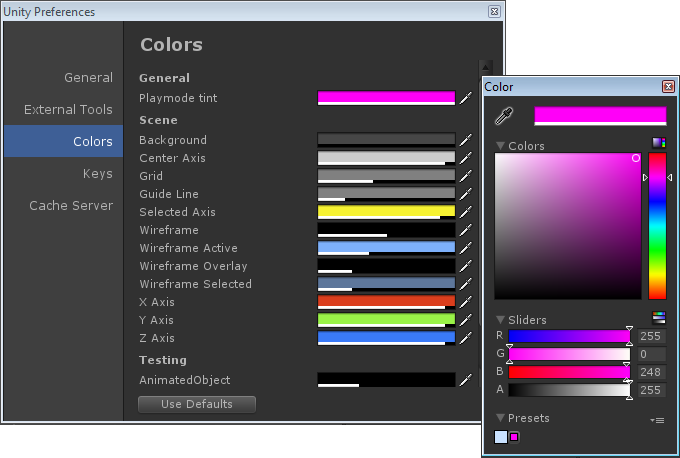This screenshot has height=458, width=680.
Task: Open the Keys preferences tab
Action: 97,174
